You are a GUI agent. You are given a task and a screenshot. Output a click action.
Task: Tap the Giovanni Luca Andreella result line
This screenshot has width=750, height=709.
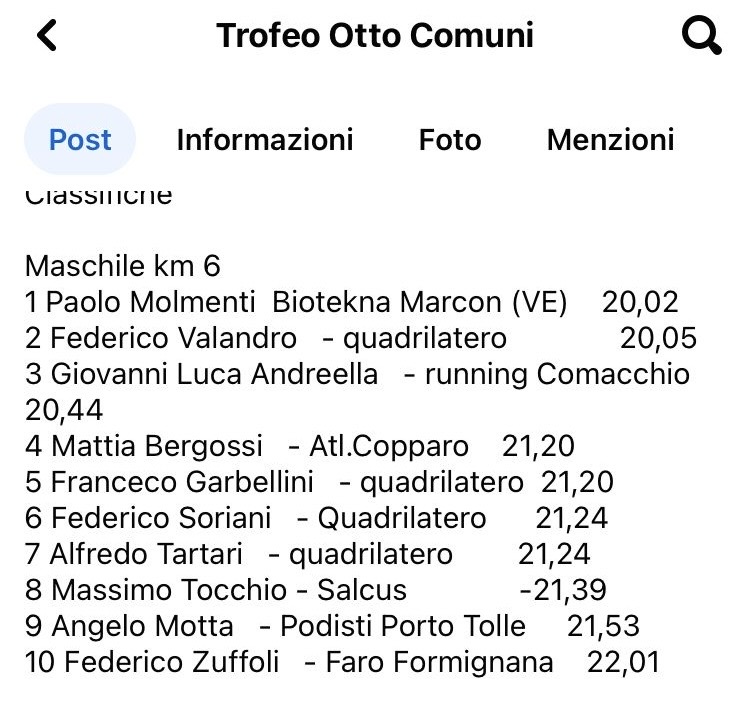pyautogui.click(x=357, y=392)
